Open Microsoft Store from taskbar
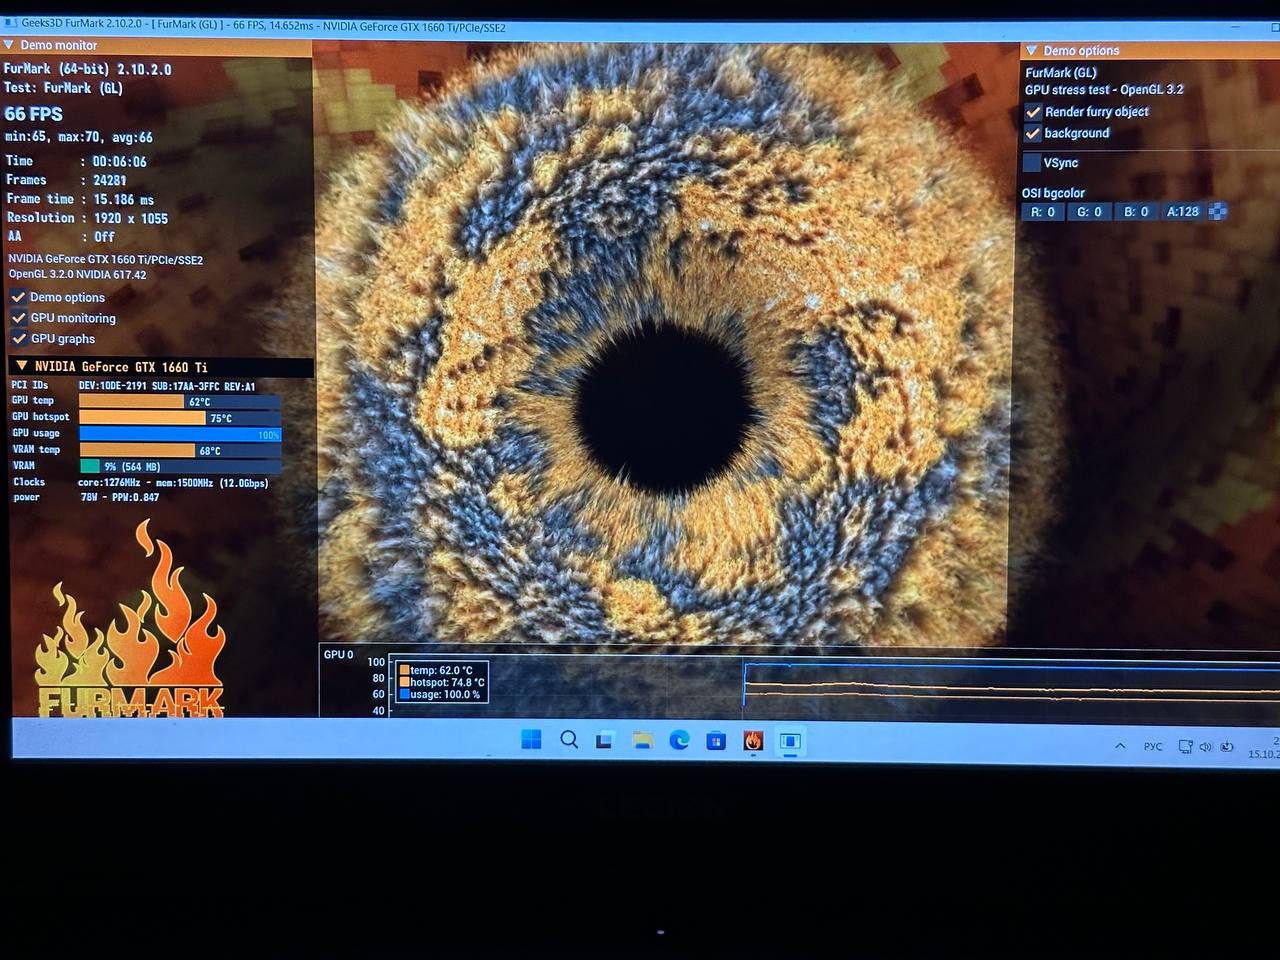This screenshot has width=1280, height=960. pos(716,741)
